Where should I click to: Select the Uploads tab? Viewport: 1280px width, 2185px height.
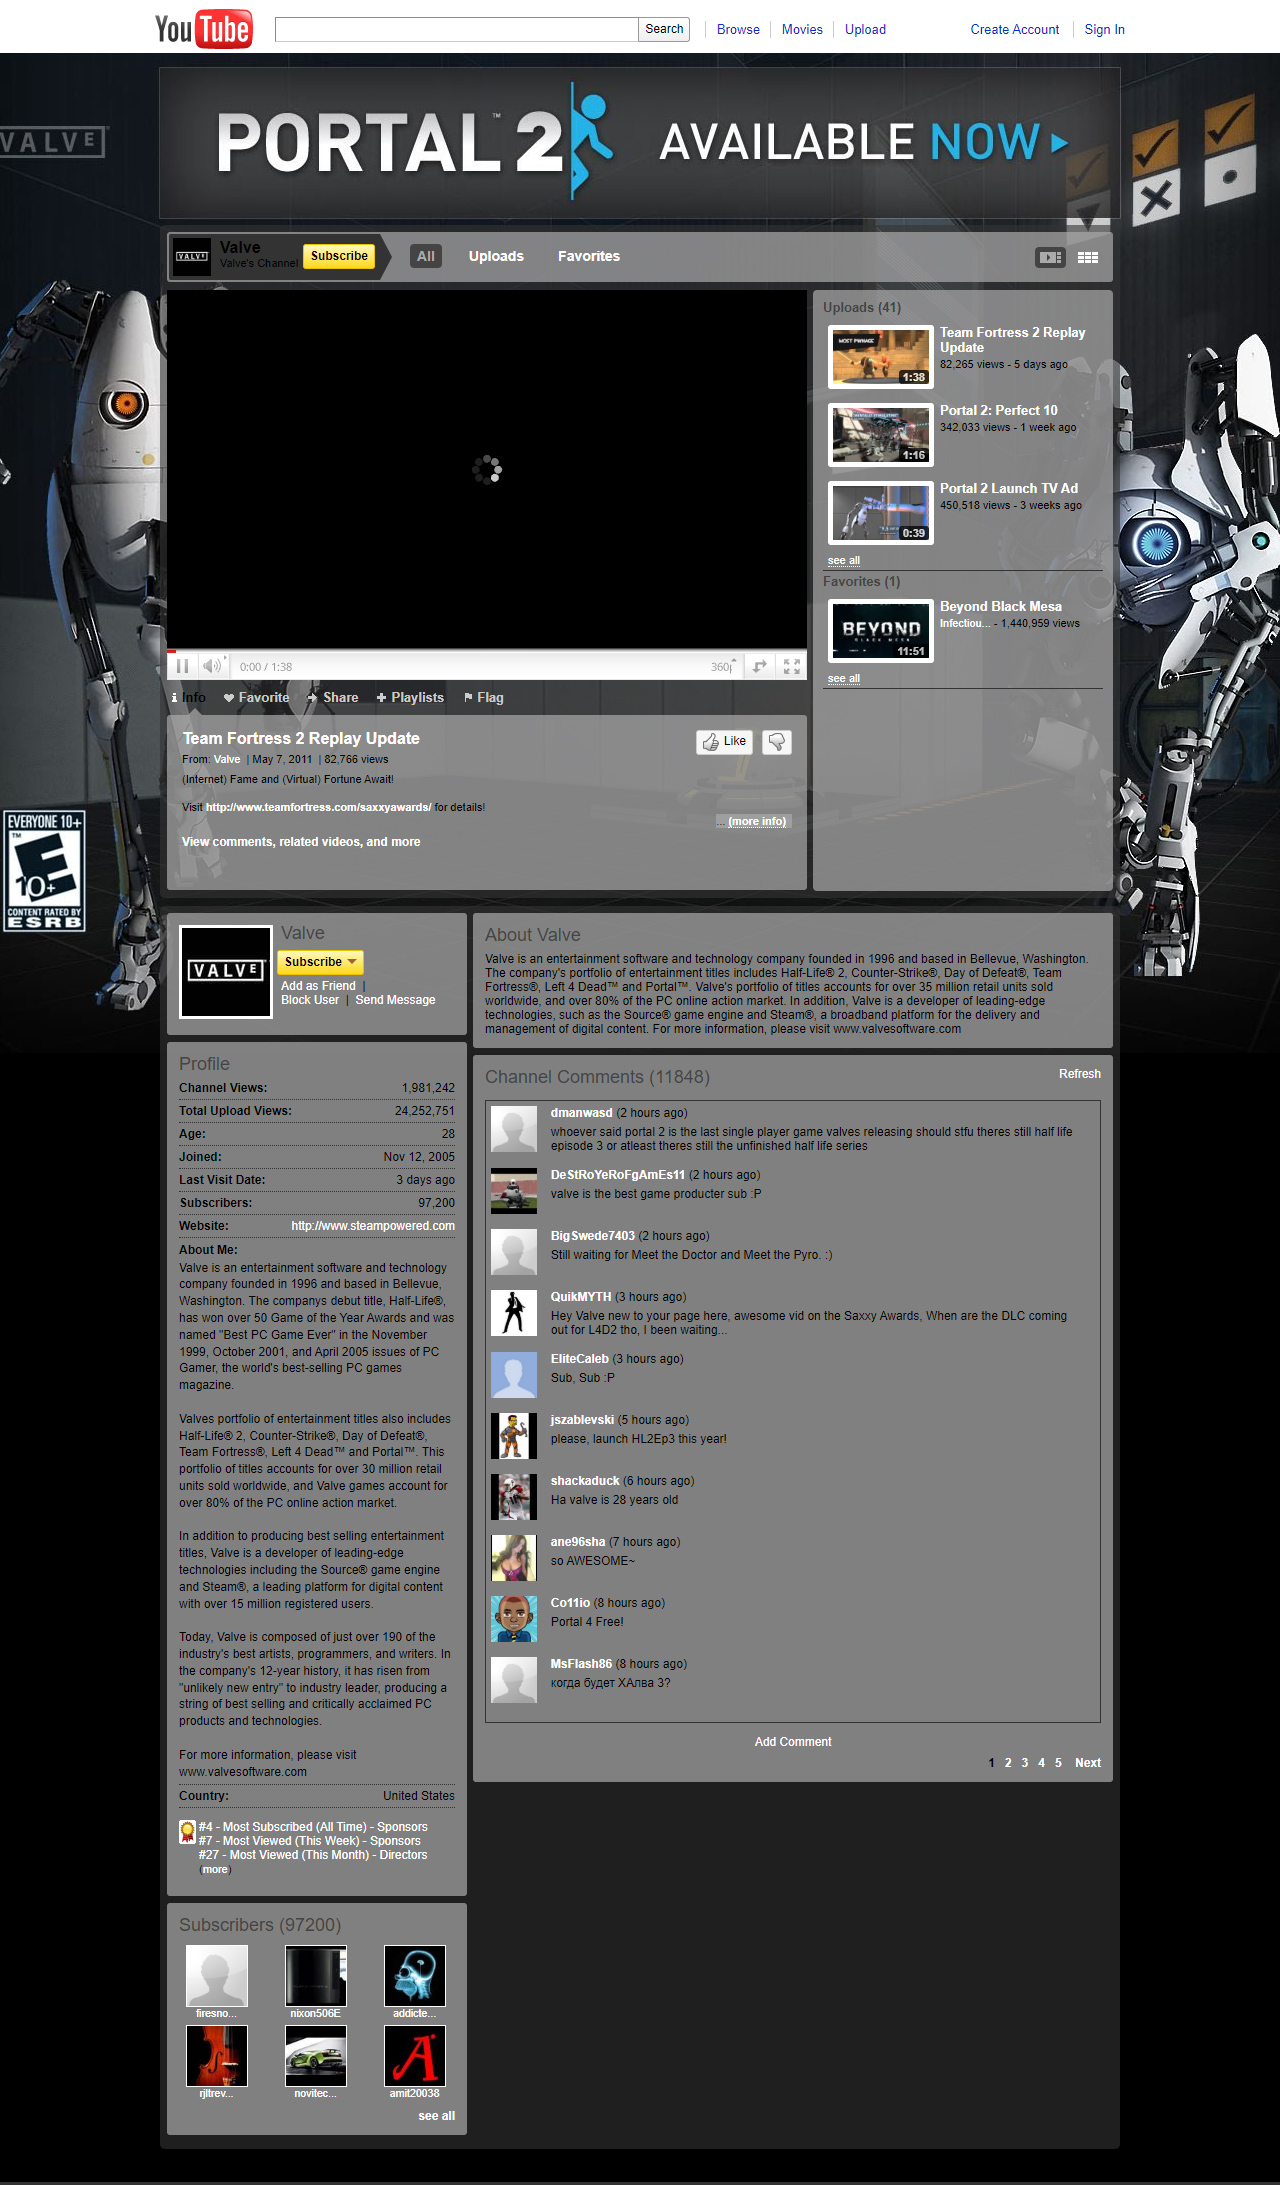point(496,256)
